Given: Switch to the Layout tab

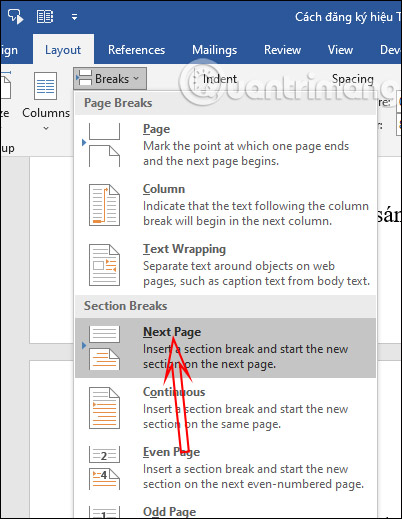Looking at the screenshot, I should (63, 50).
